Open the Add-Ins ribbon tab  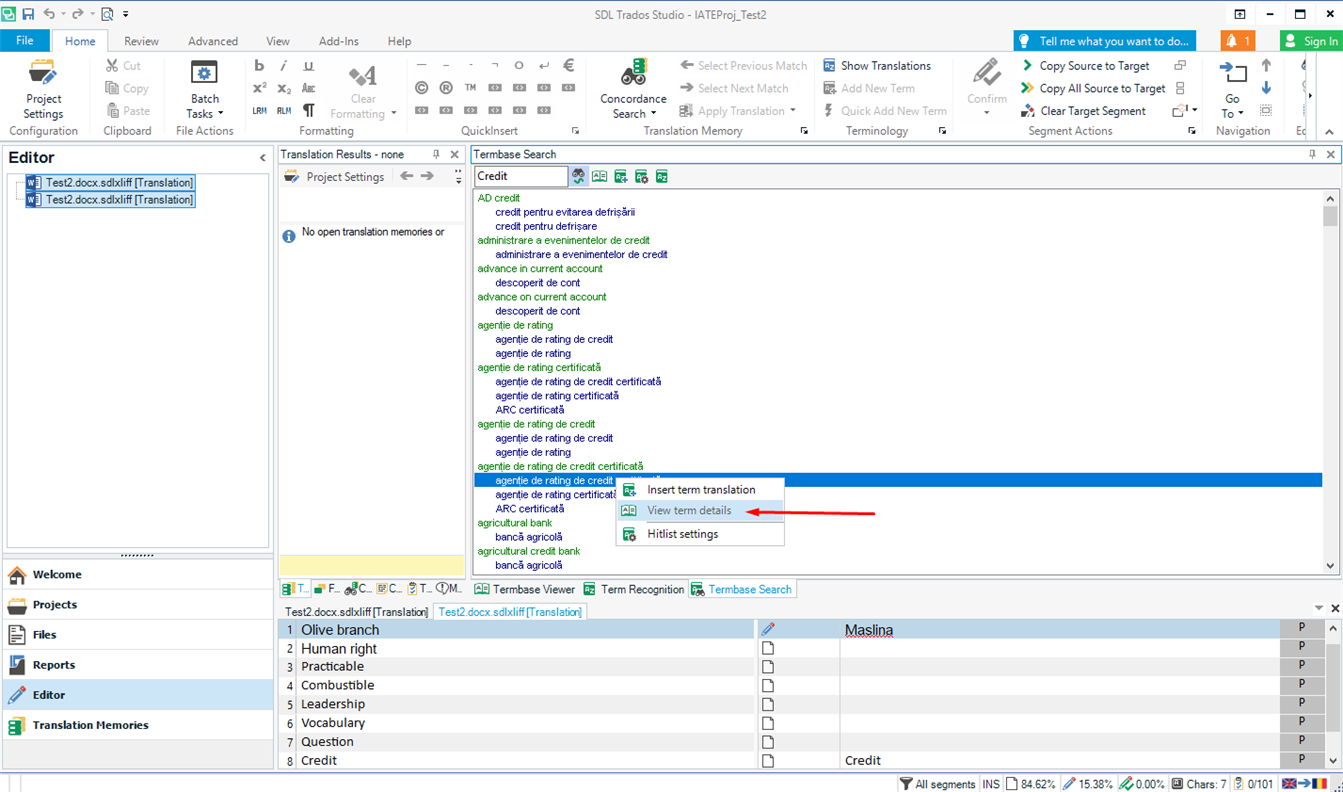[x=338, y=41]
